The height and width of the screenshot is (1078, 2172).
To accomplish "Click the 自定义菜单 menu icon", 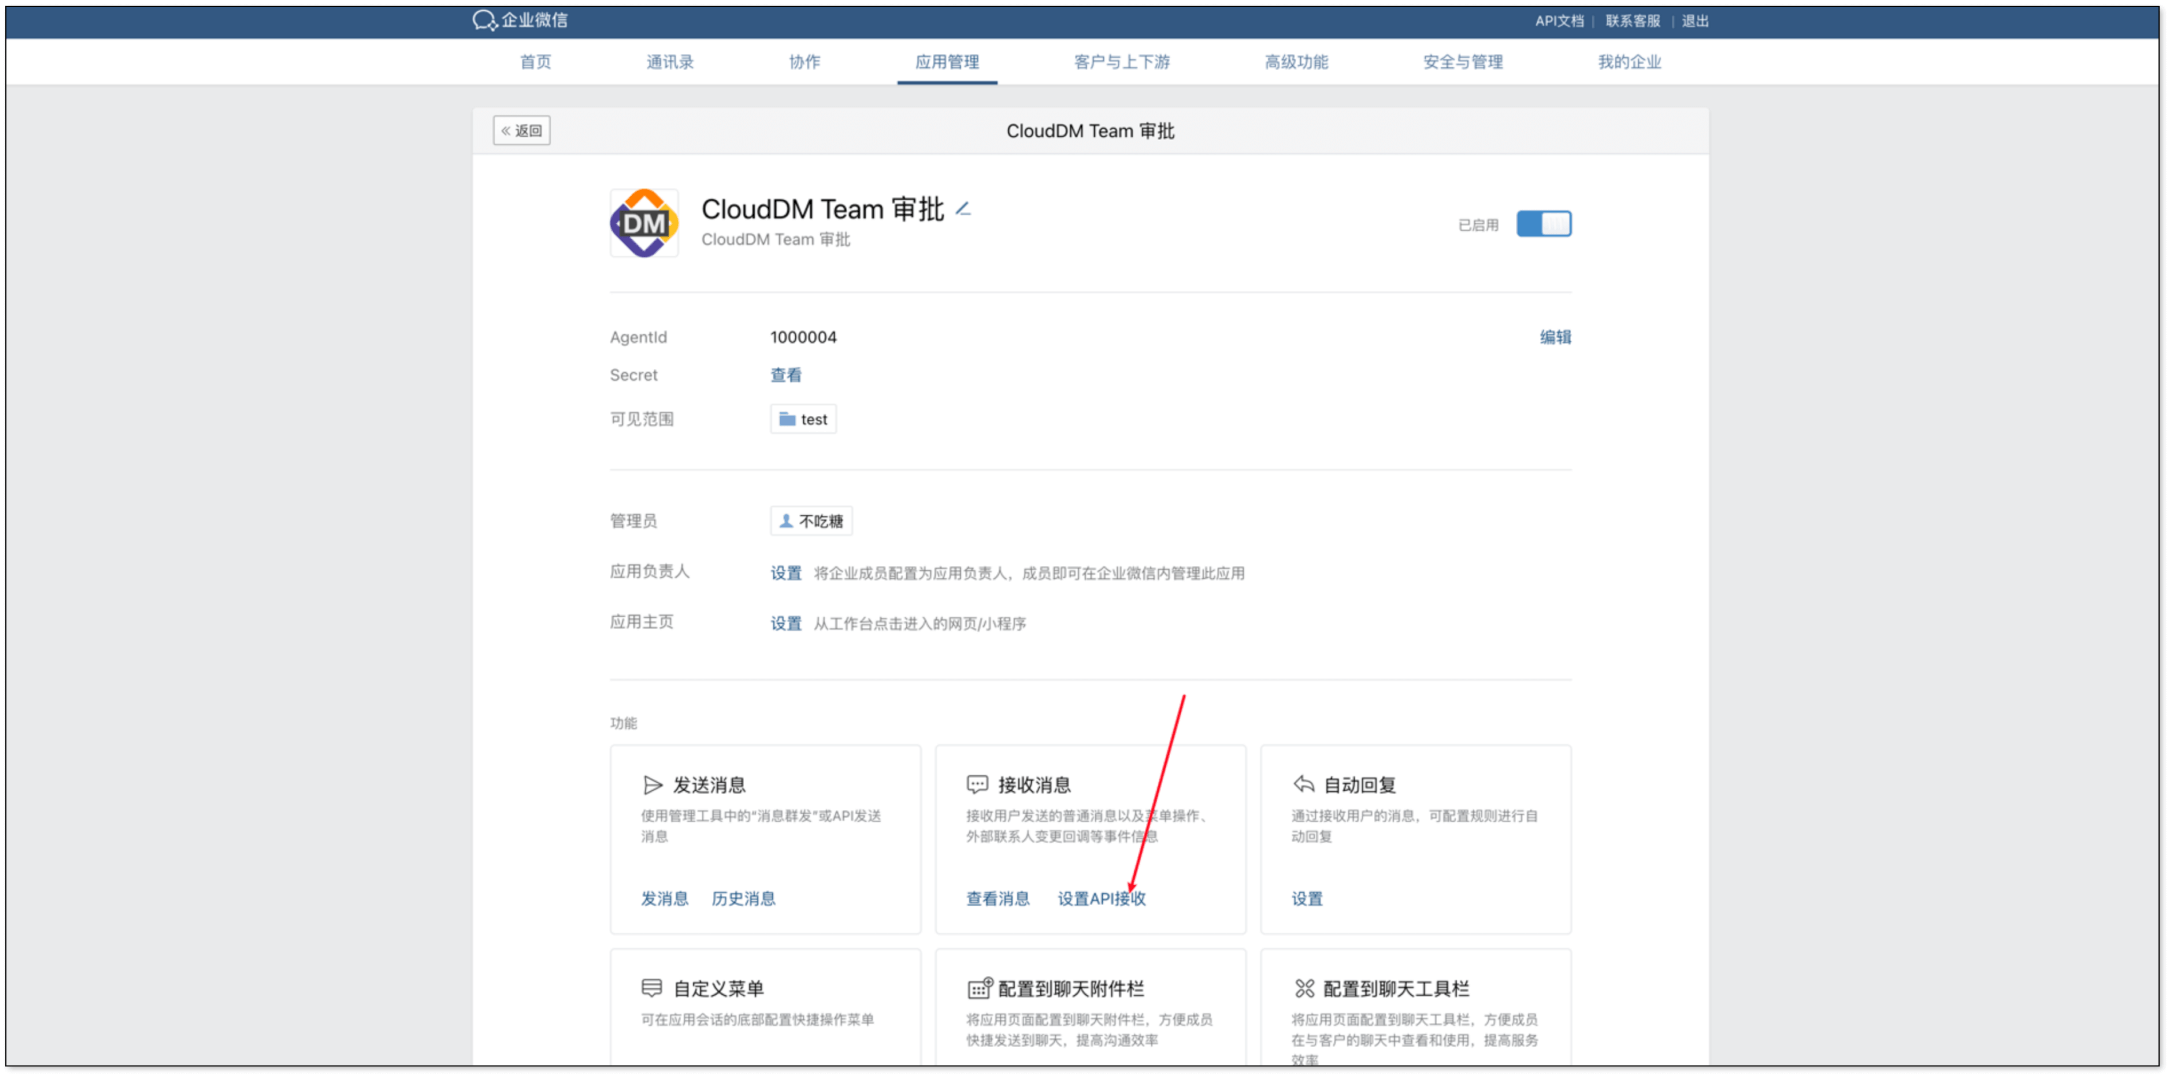I will point(652,988).
